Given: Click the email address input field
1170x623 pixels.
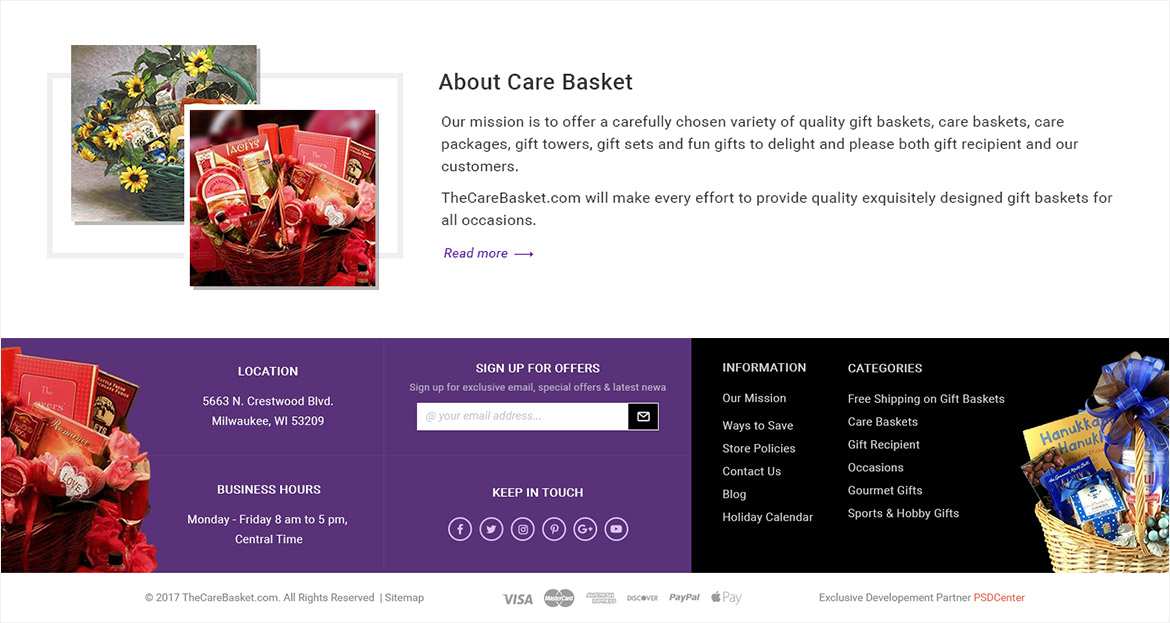Looking at the screenshot, I should coord(522,416).
